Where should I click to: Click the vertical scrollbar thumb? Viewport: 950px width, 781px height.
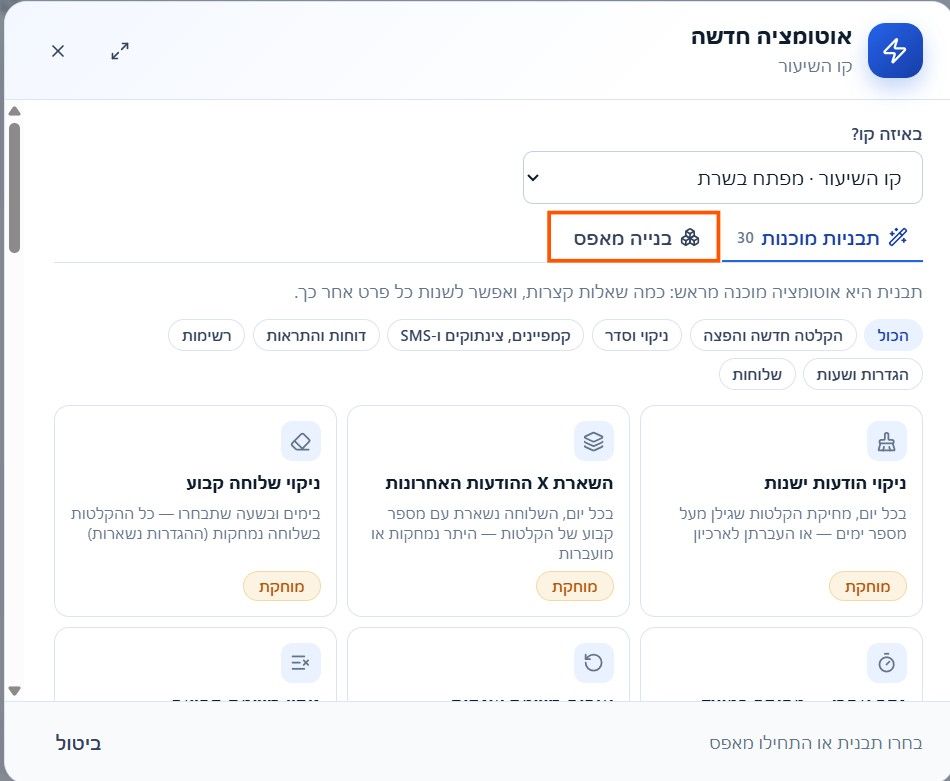click(15, 188)
